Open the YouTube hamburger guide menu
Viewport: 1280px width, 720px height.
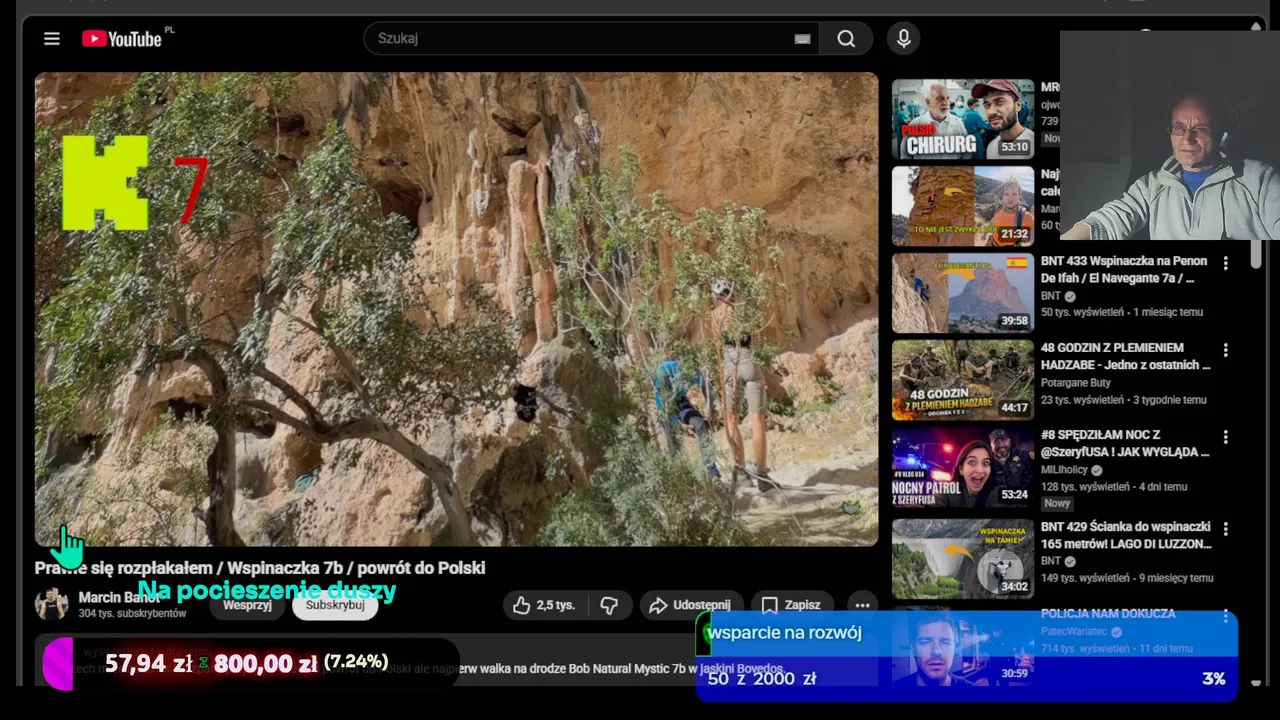point(52,39)
